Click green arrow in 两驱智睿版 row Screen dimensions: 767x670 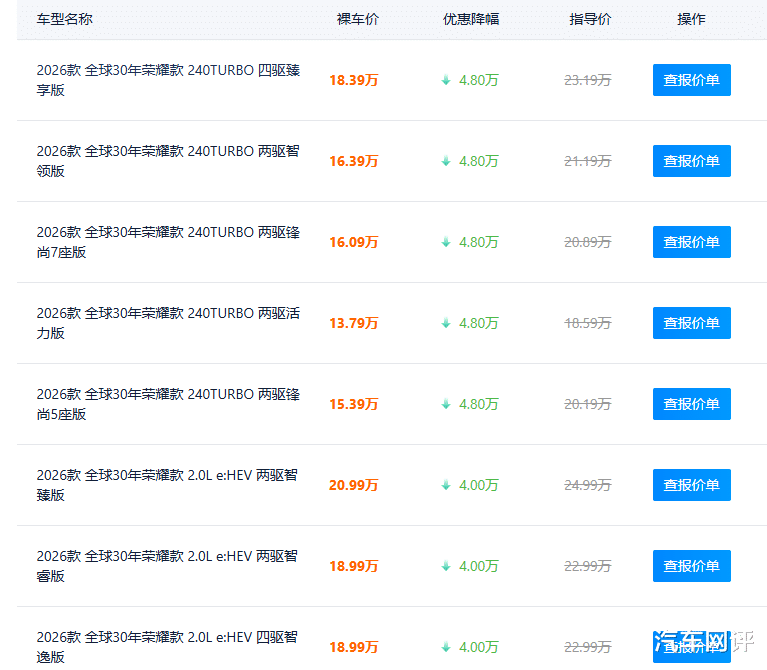pyautogui.click(x=446, y=566)
